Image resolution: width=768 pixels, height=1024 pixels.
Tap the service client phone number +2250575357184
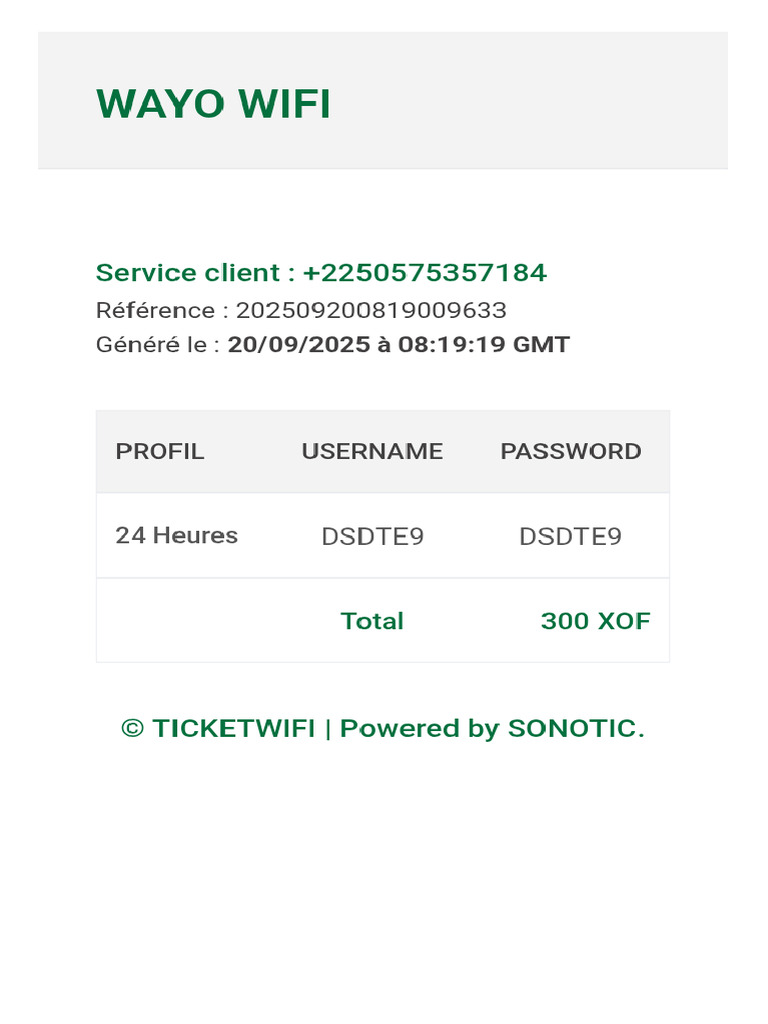click(425, 272)
